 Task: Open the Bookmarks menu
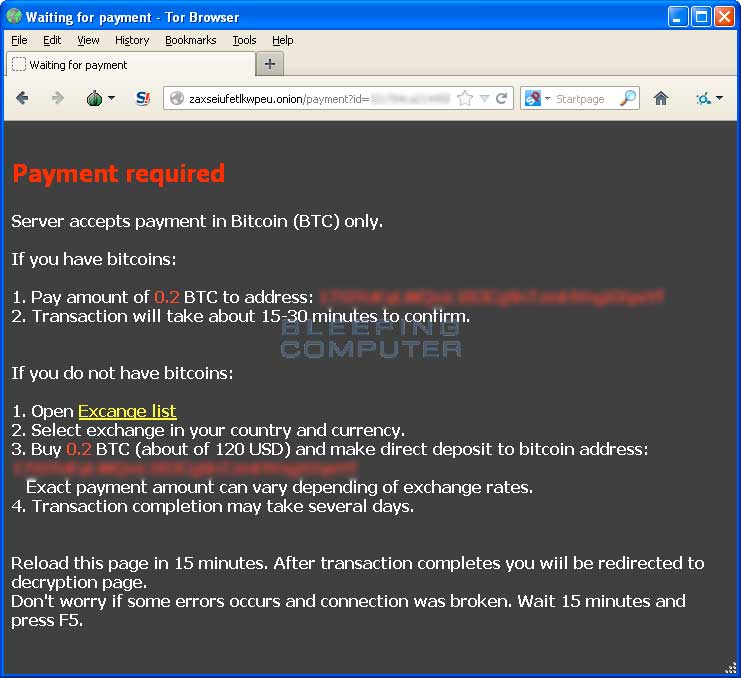pos(190,40)
